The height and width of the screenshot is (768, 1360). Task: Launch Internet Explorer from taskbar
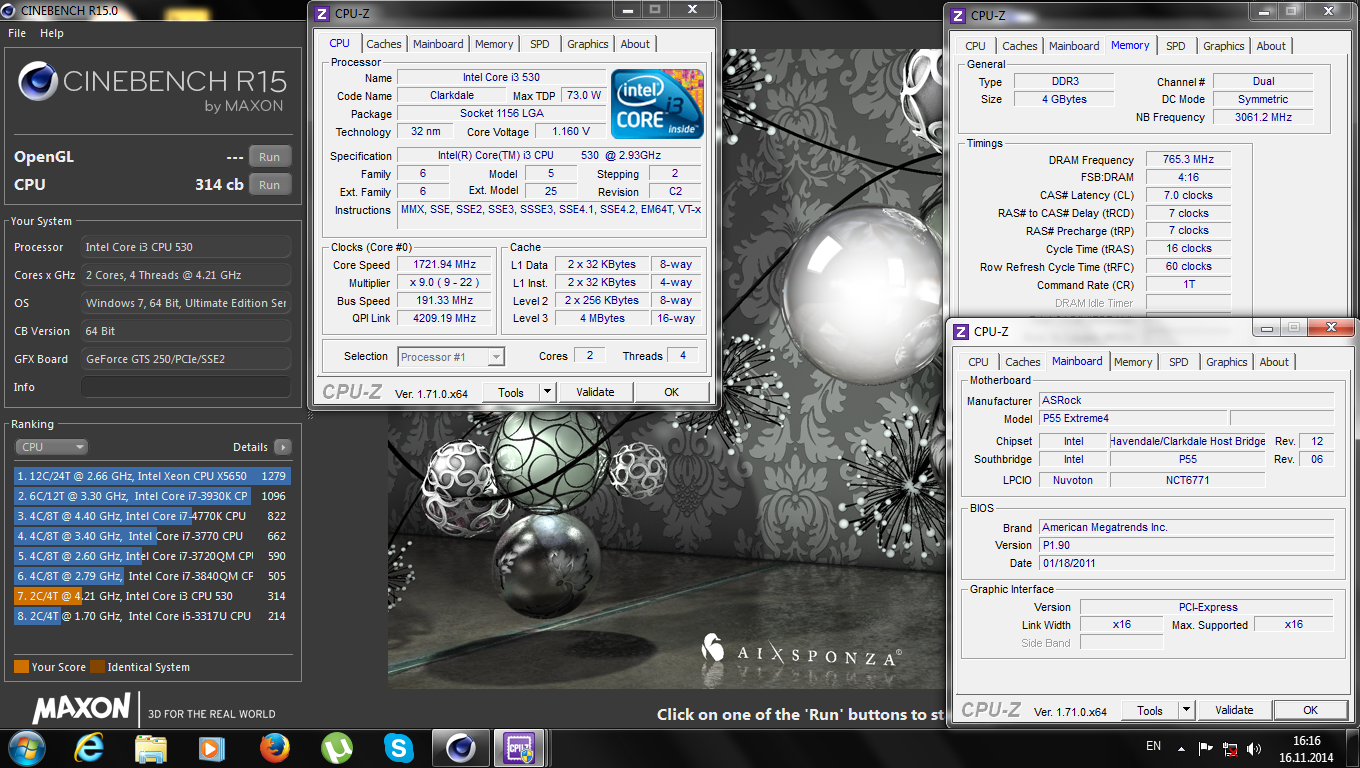pos(89,748)
